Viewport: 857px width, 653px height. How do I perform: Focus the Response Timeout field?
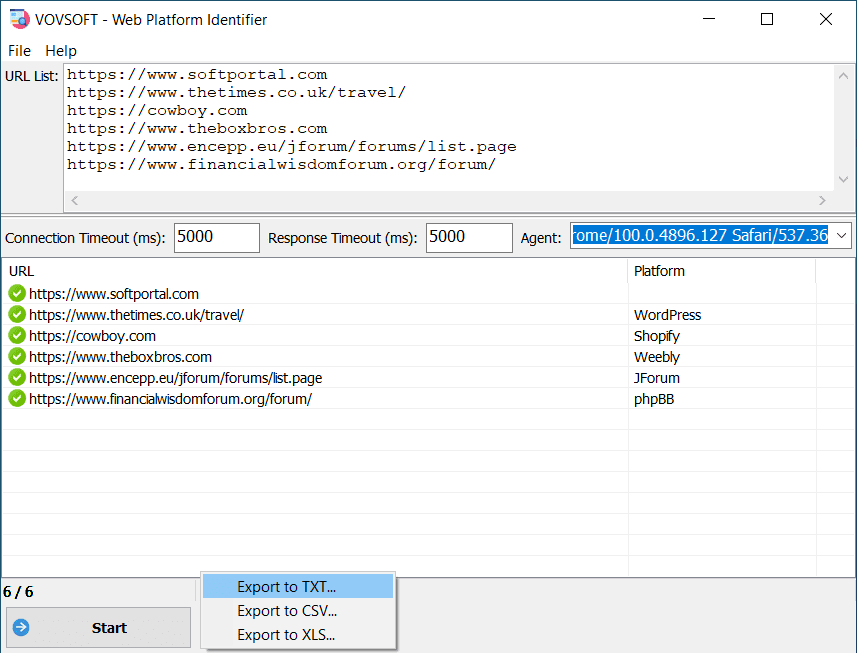(468, 238)
